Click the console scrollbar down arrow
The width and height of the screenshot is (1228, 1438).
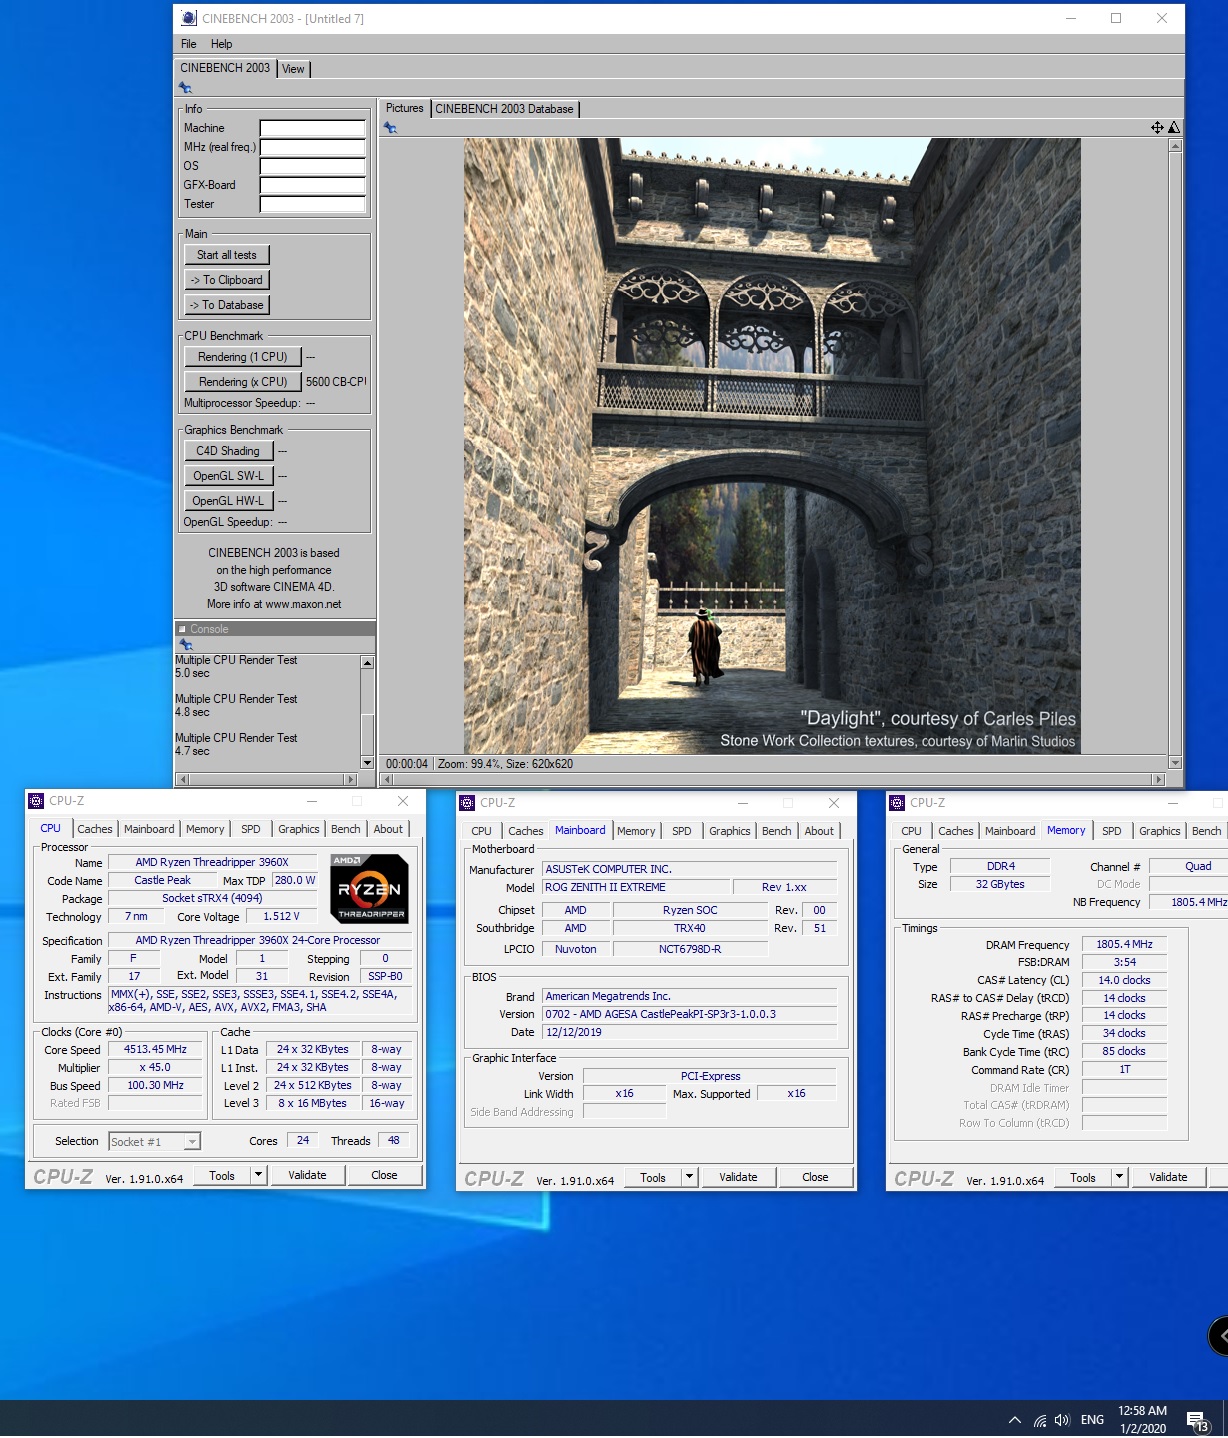pyautogui.click(x=367, y=763)
